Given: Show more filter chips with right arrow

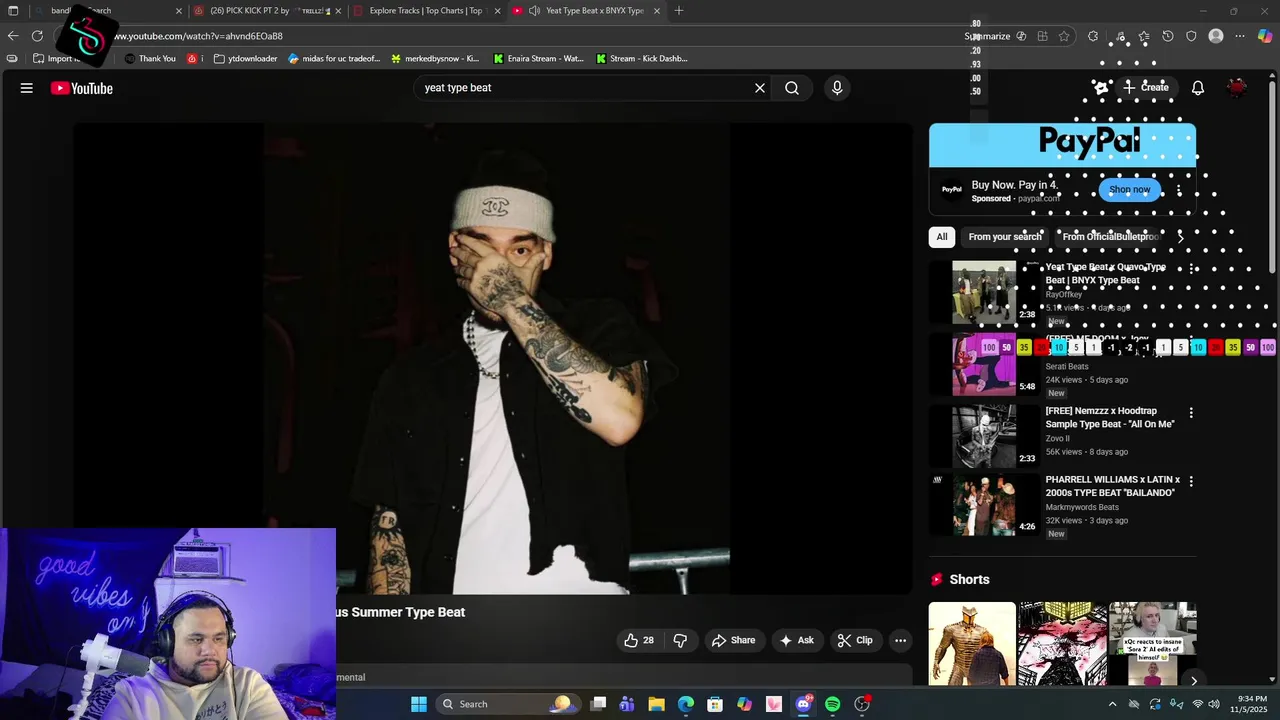Looking at the screenshot, I should click(1180, 237).
